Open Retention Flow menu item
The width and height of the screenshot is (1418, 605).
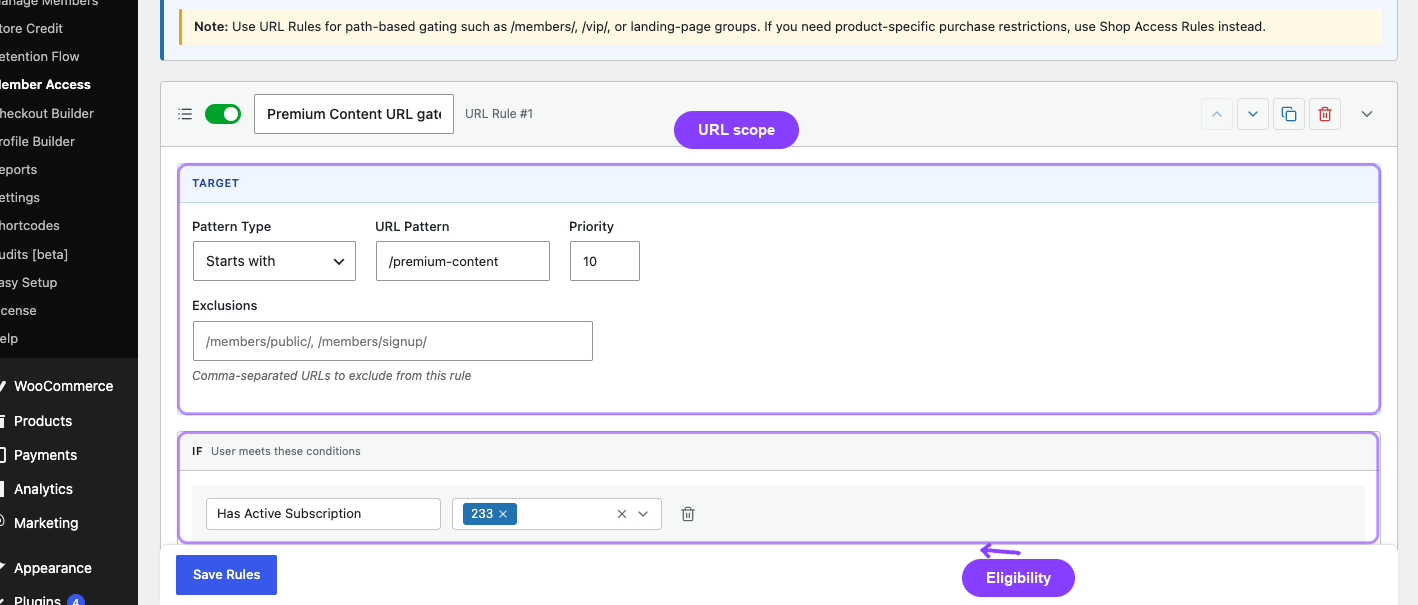click(38, 56)
